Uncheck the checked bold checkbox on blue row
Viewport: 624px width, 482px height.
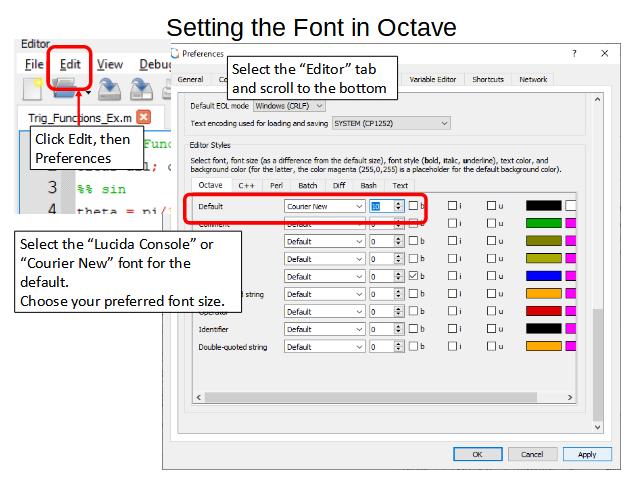413,275
